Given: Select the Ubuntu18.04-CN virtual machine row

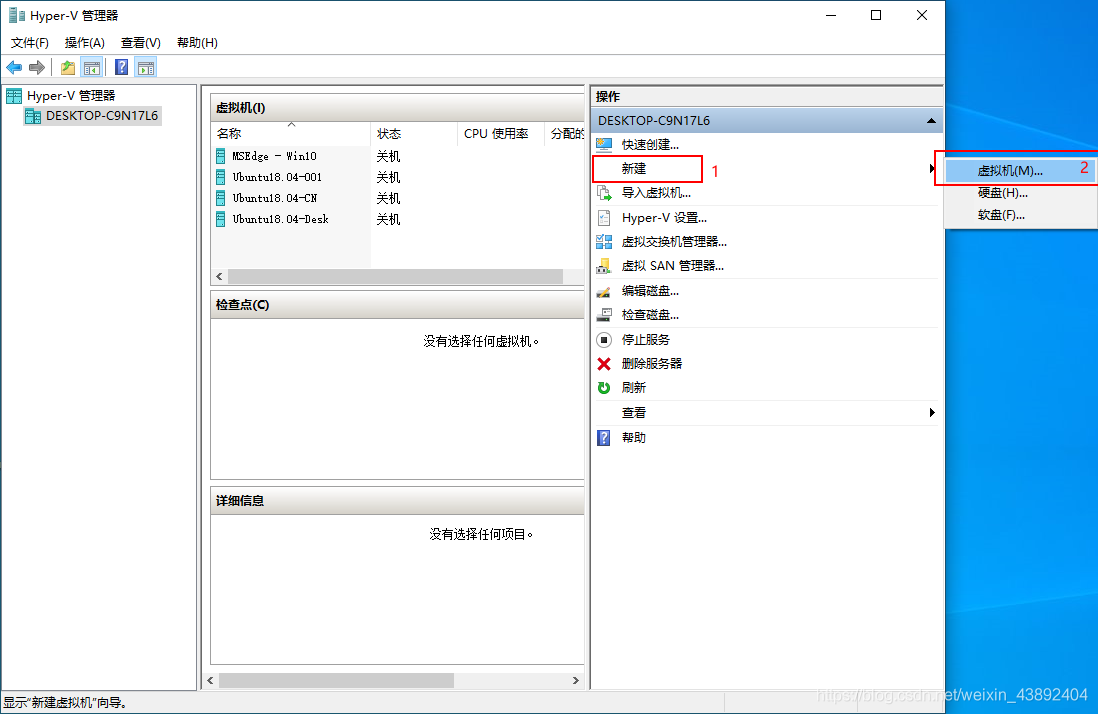Looking at the screenshot, I should [398, 198].
